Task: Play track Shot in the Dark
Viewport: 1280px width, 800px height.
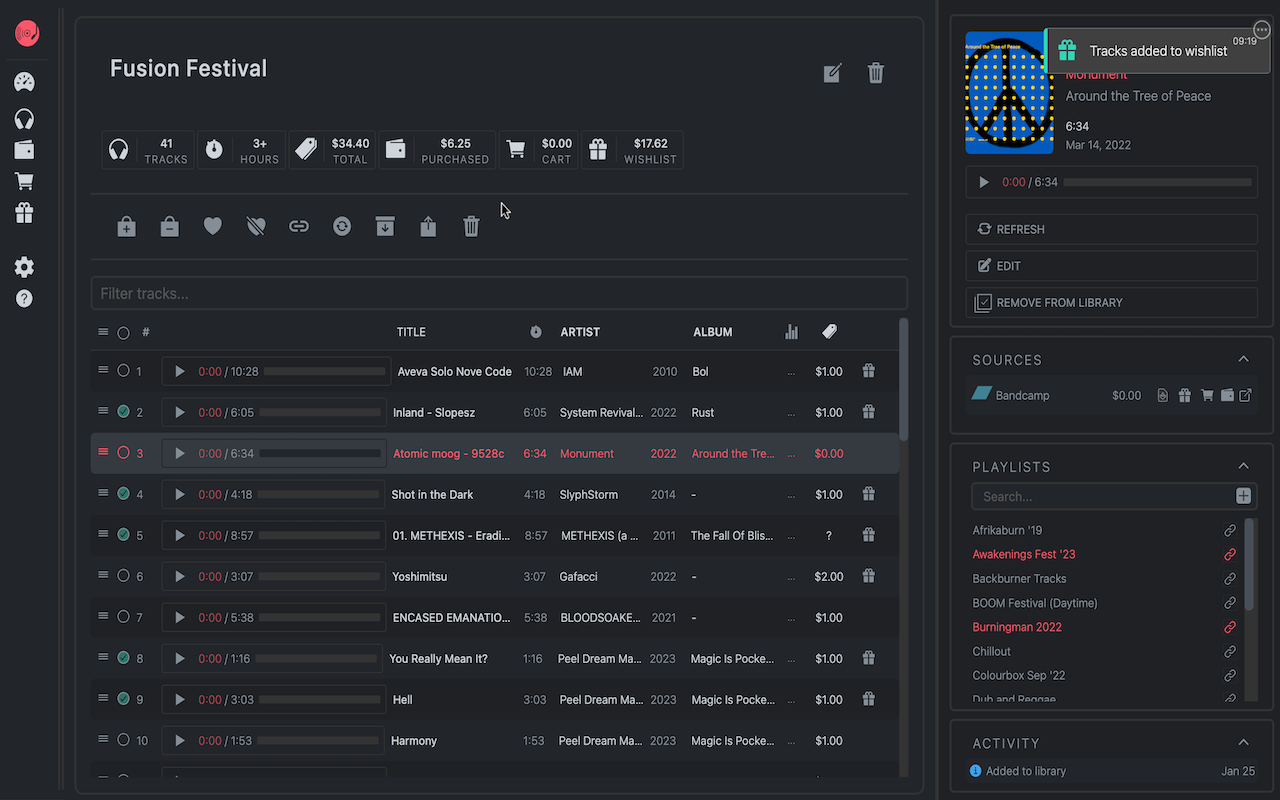Action: tap(180, 494)
